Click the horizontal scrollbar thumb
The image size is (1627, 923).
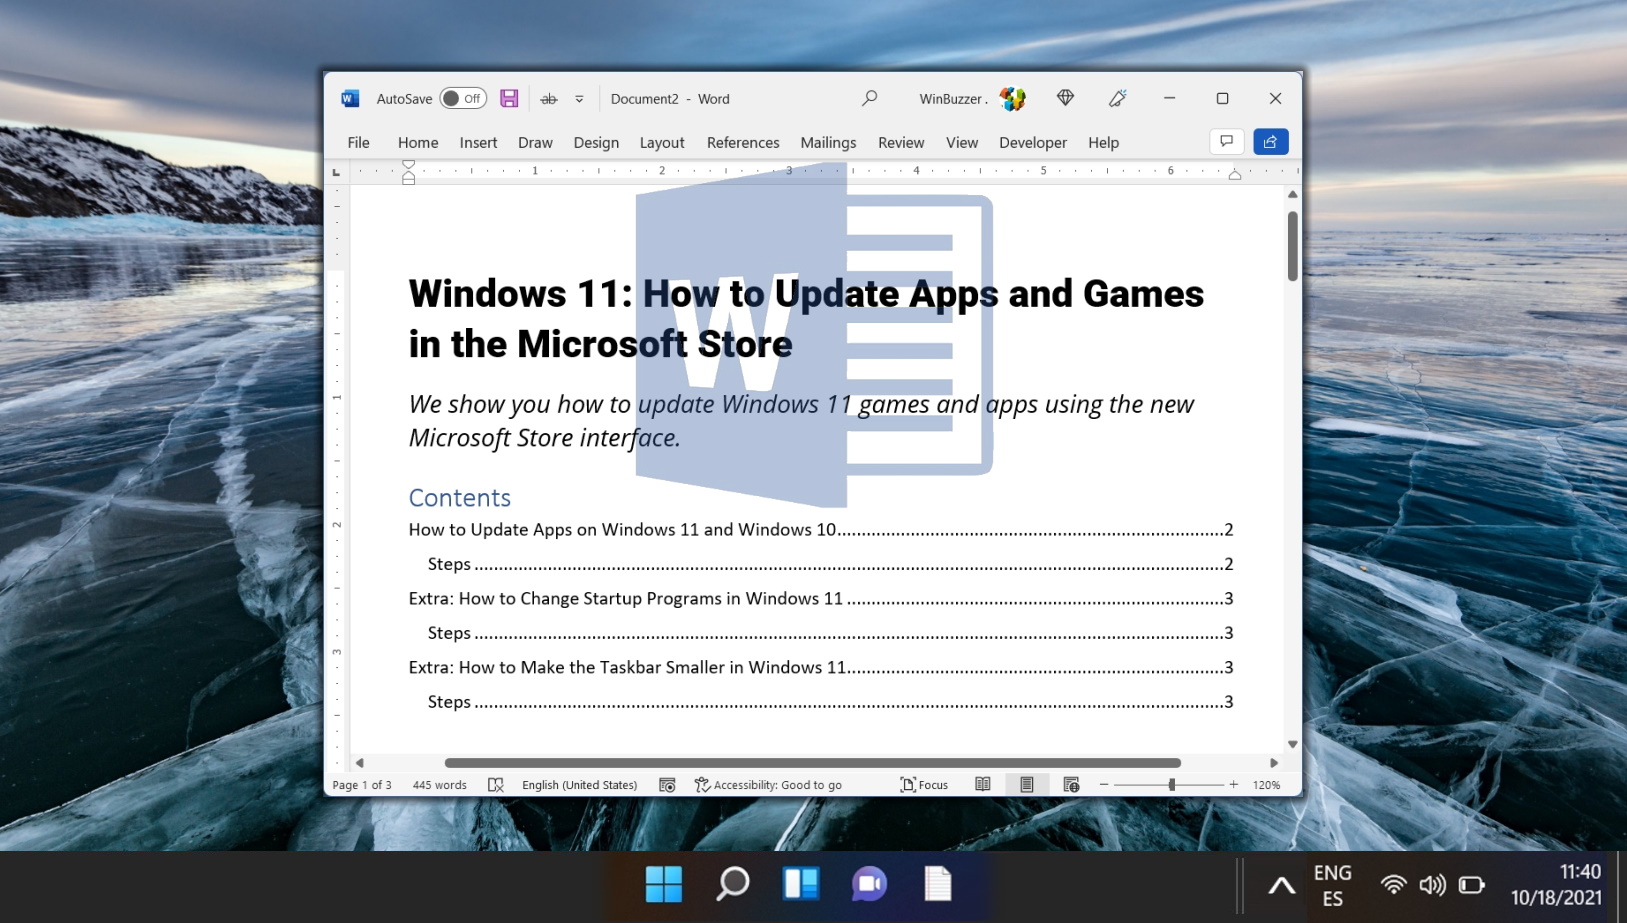[x=812, y=763]
